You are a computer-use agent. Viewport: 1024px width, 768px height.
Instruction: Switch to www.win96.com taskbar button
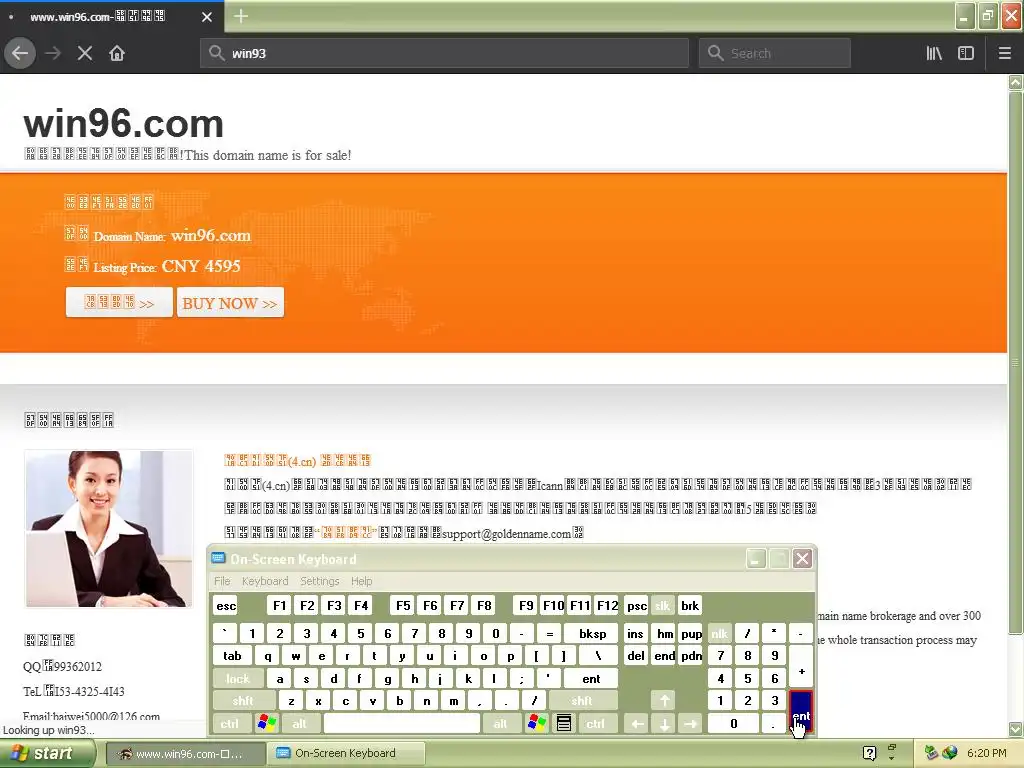pyautogui.click(x=185, y=754)
